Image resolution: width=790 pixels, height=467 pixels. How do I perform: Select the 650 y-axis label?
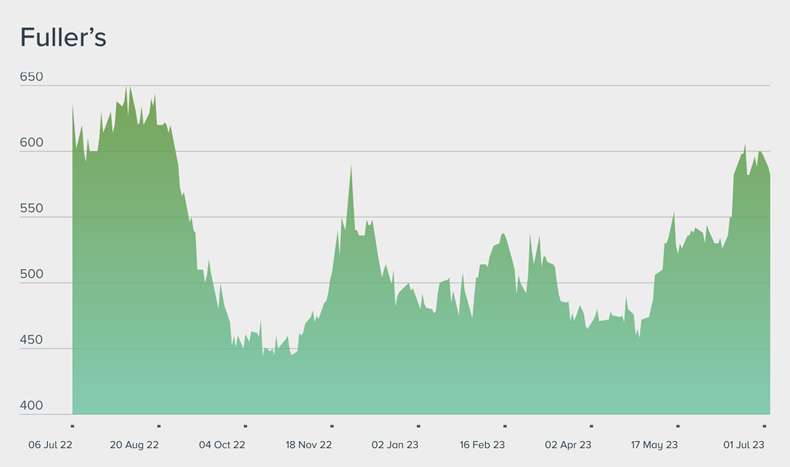click(31, 77)
